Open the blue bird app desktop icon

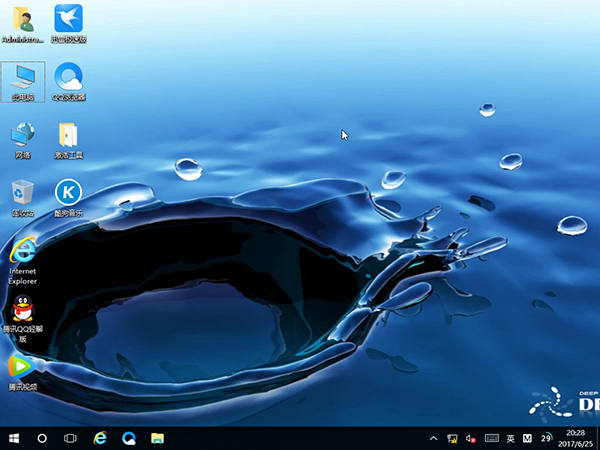click(x=68, y=20)
